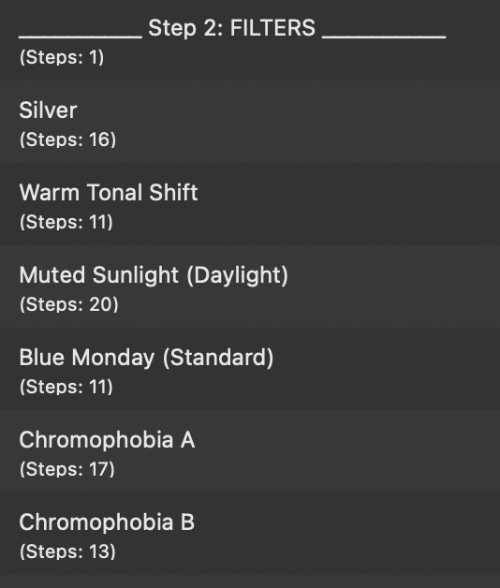This screenshot has height=588, width=500.
Task: Click the Steps: 20 label under Muted Sunlight
Action: 69,304
